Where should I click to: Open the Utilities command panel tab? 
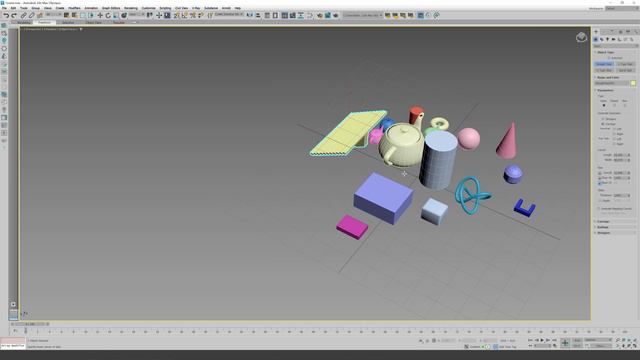click(x=636, y=31)
